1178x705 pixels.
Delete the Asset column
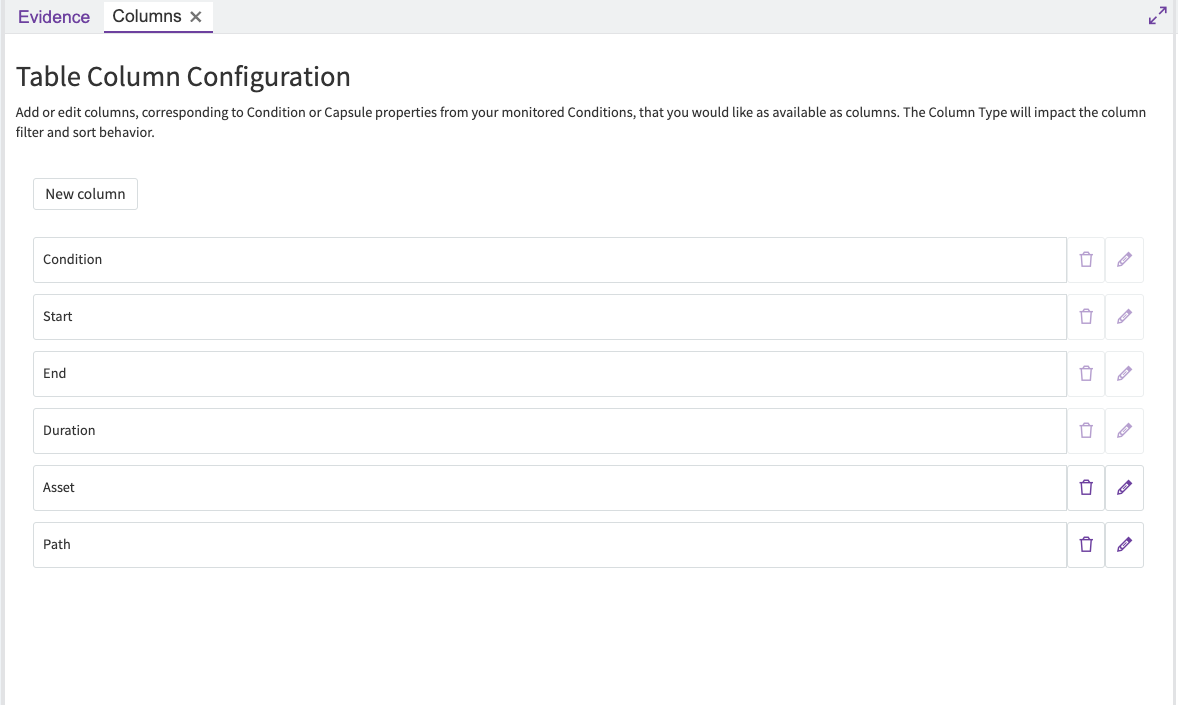point(1086,488)
